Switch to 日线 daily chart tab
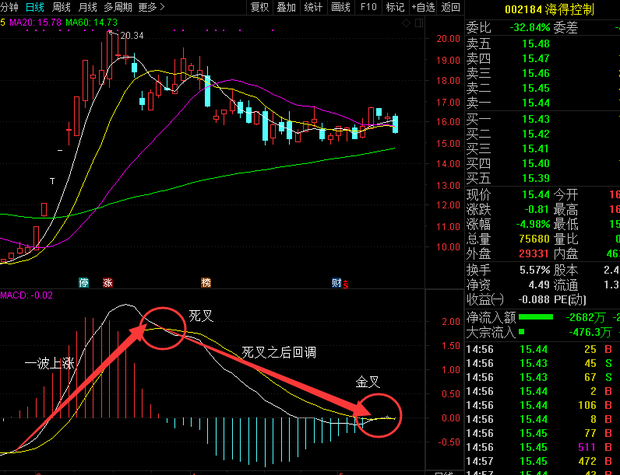Image resolution: width=620 pixels, height=475 pixels. (x=36, y=7)
